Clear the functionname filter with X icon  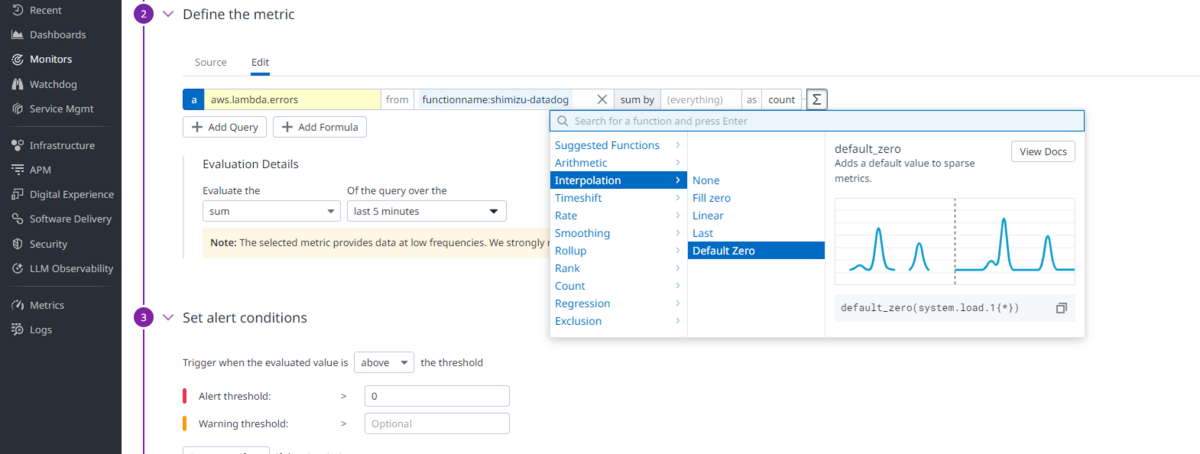pos(602,100)
